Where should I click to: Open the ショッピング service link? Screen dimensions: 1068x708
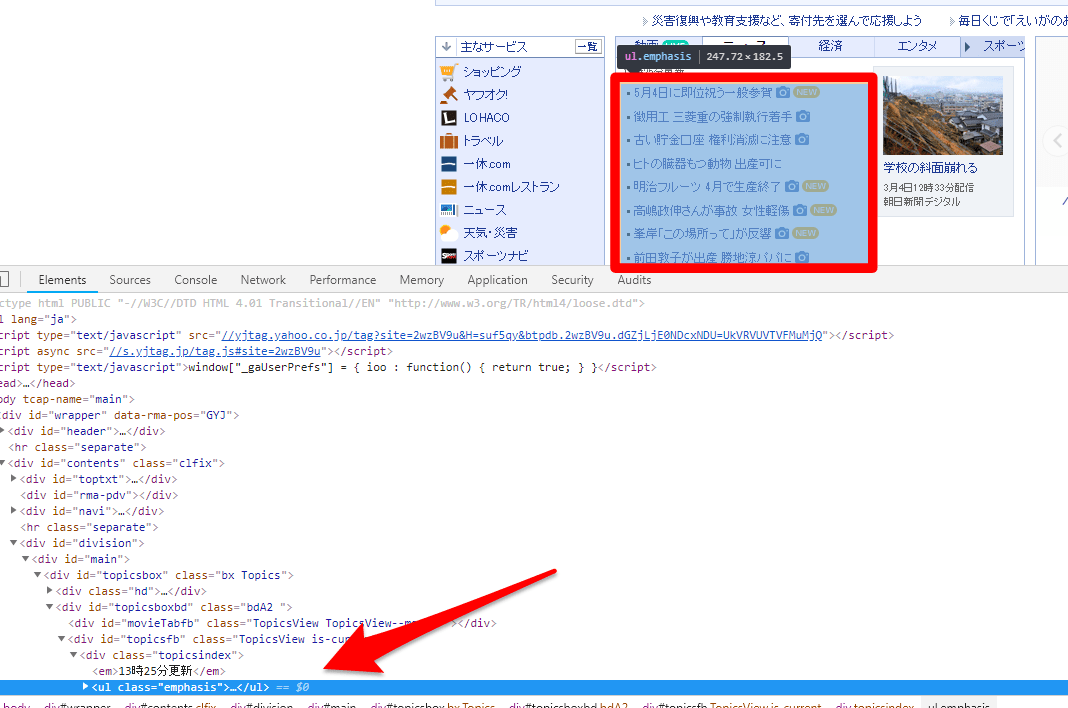tap(492, 72)
